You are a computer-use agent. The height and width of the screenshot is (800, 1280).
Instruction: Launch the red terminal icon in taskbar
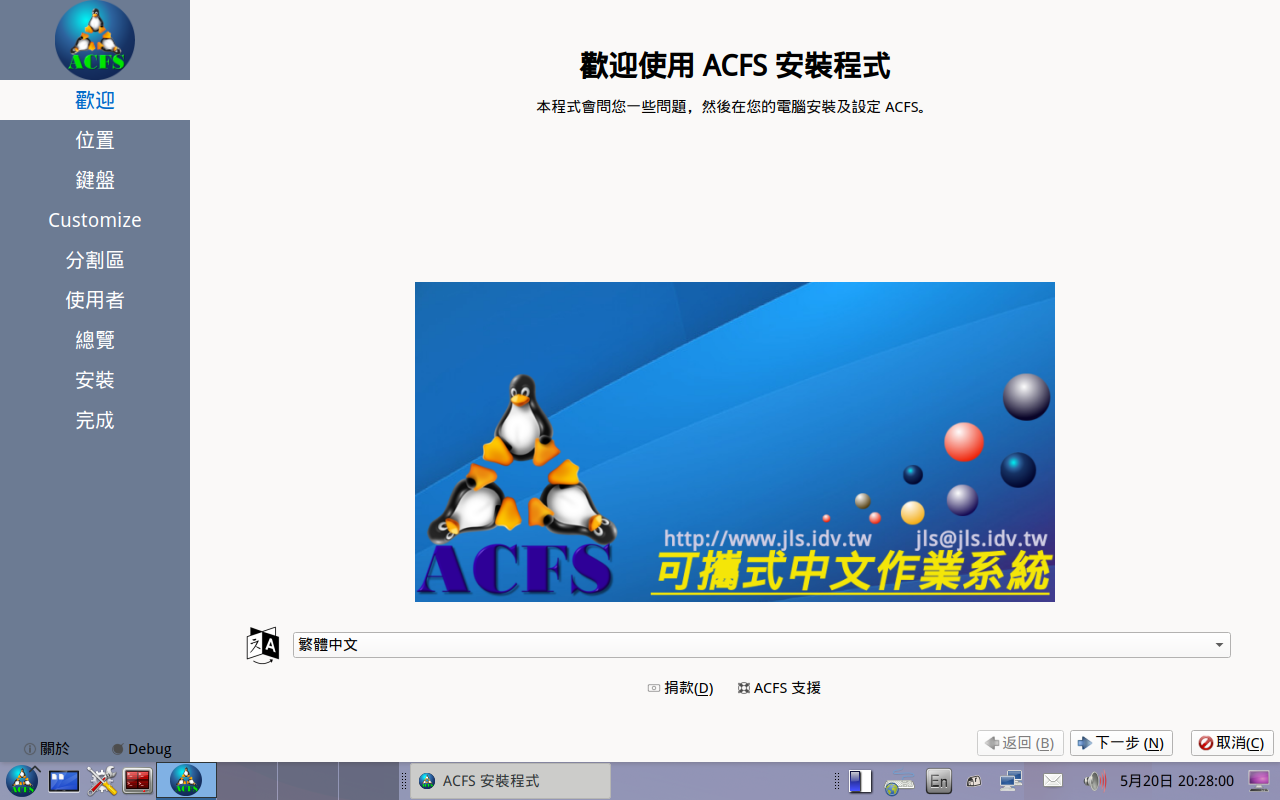[x=138, y=781]
